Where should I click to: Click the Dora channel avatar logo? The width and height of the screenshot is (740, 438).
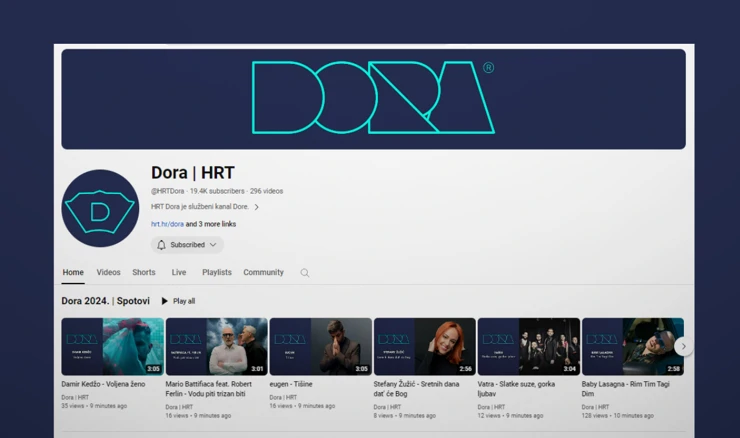[x=100, y=209]
